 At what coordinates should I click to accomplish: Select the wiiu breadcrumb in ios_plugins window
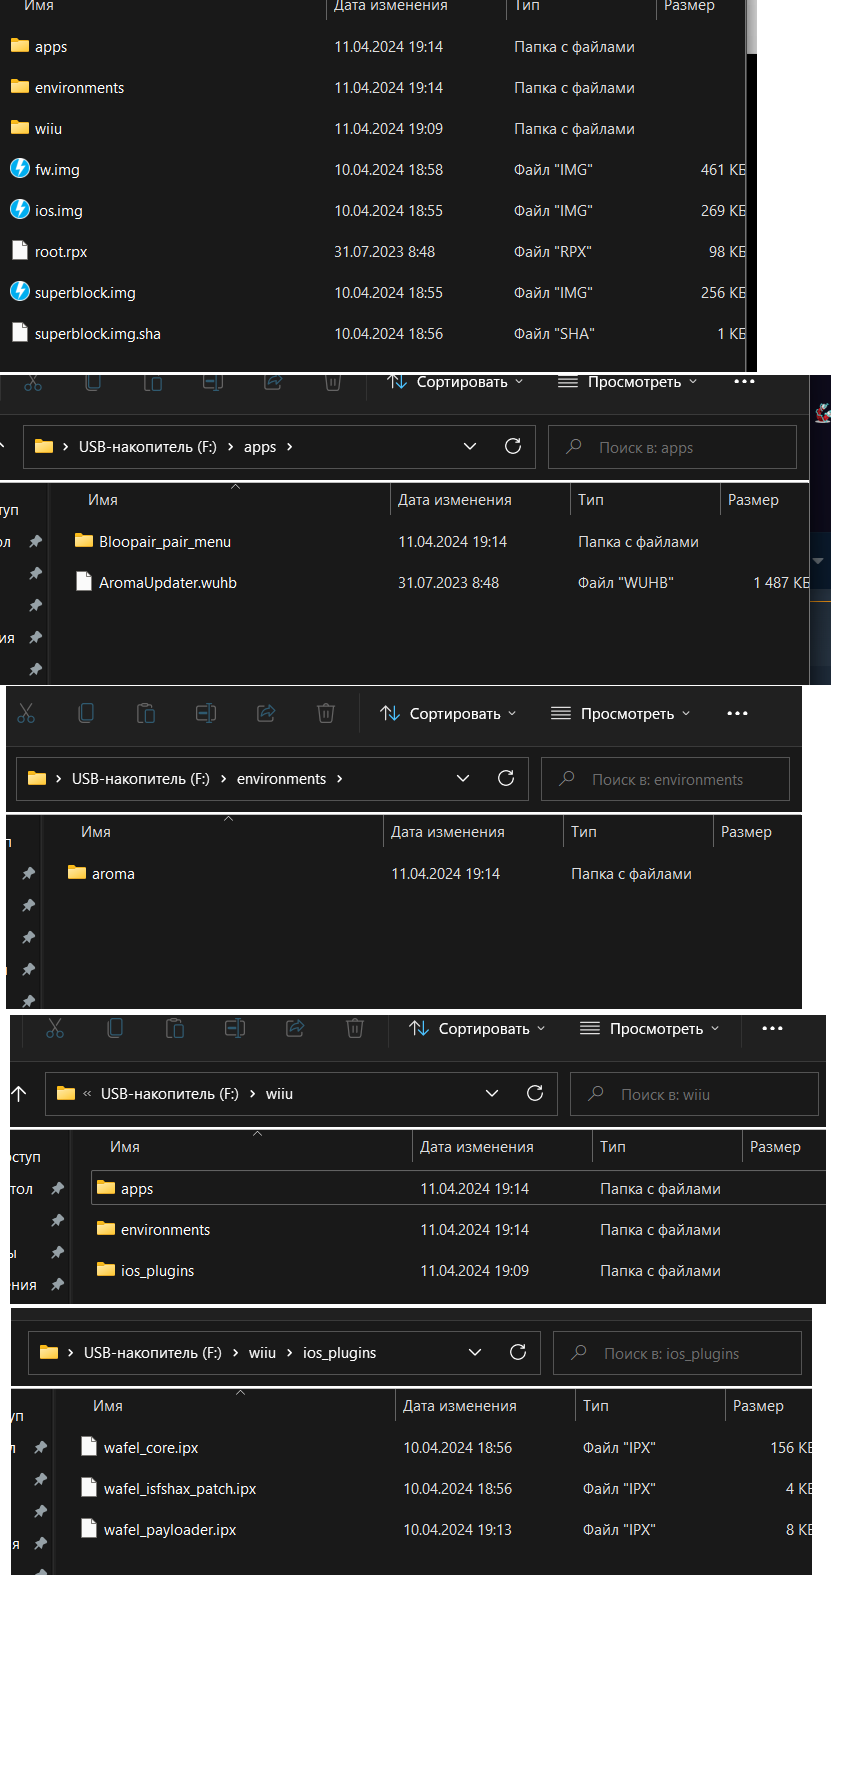coord(262,1352)
